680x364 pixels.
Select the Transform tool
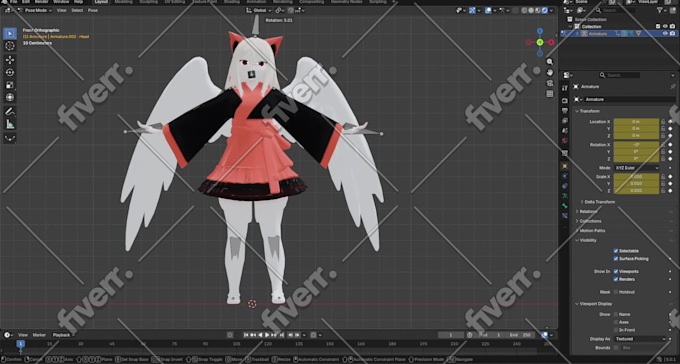(10, 98)
